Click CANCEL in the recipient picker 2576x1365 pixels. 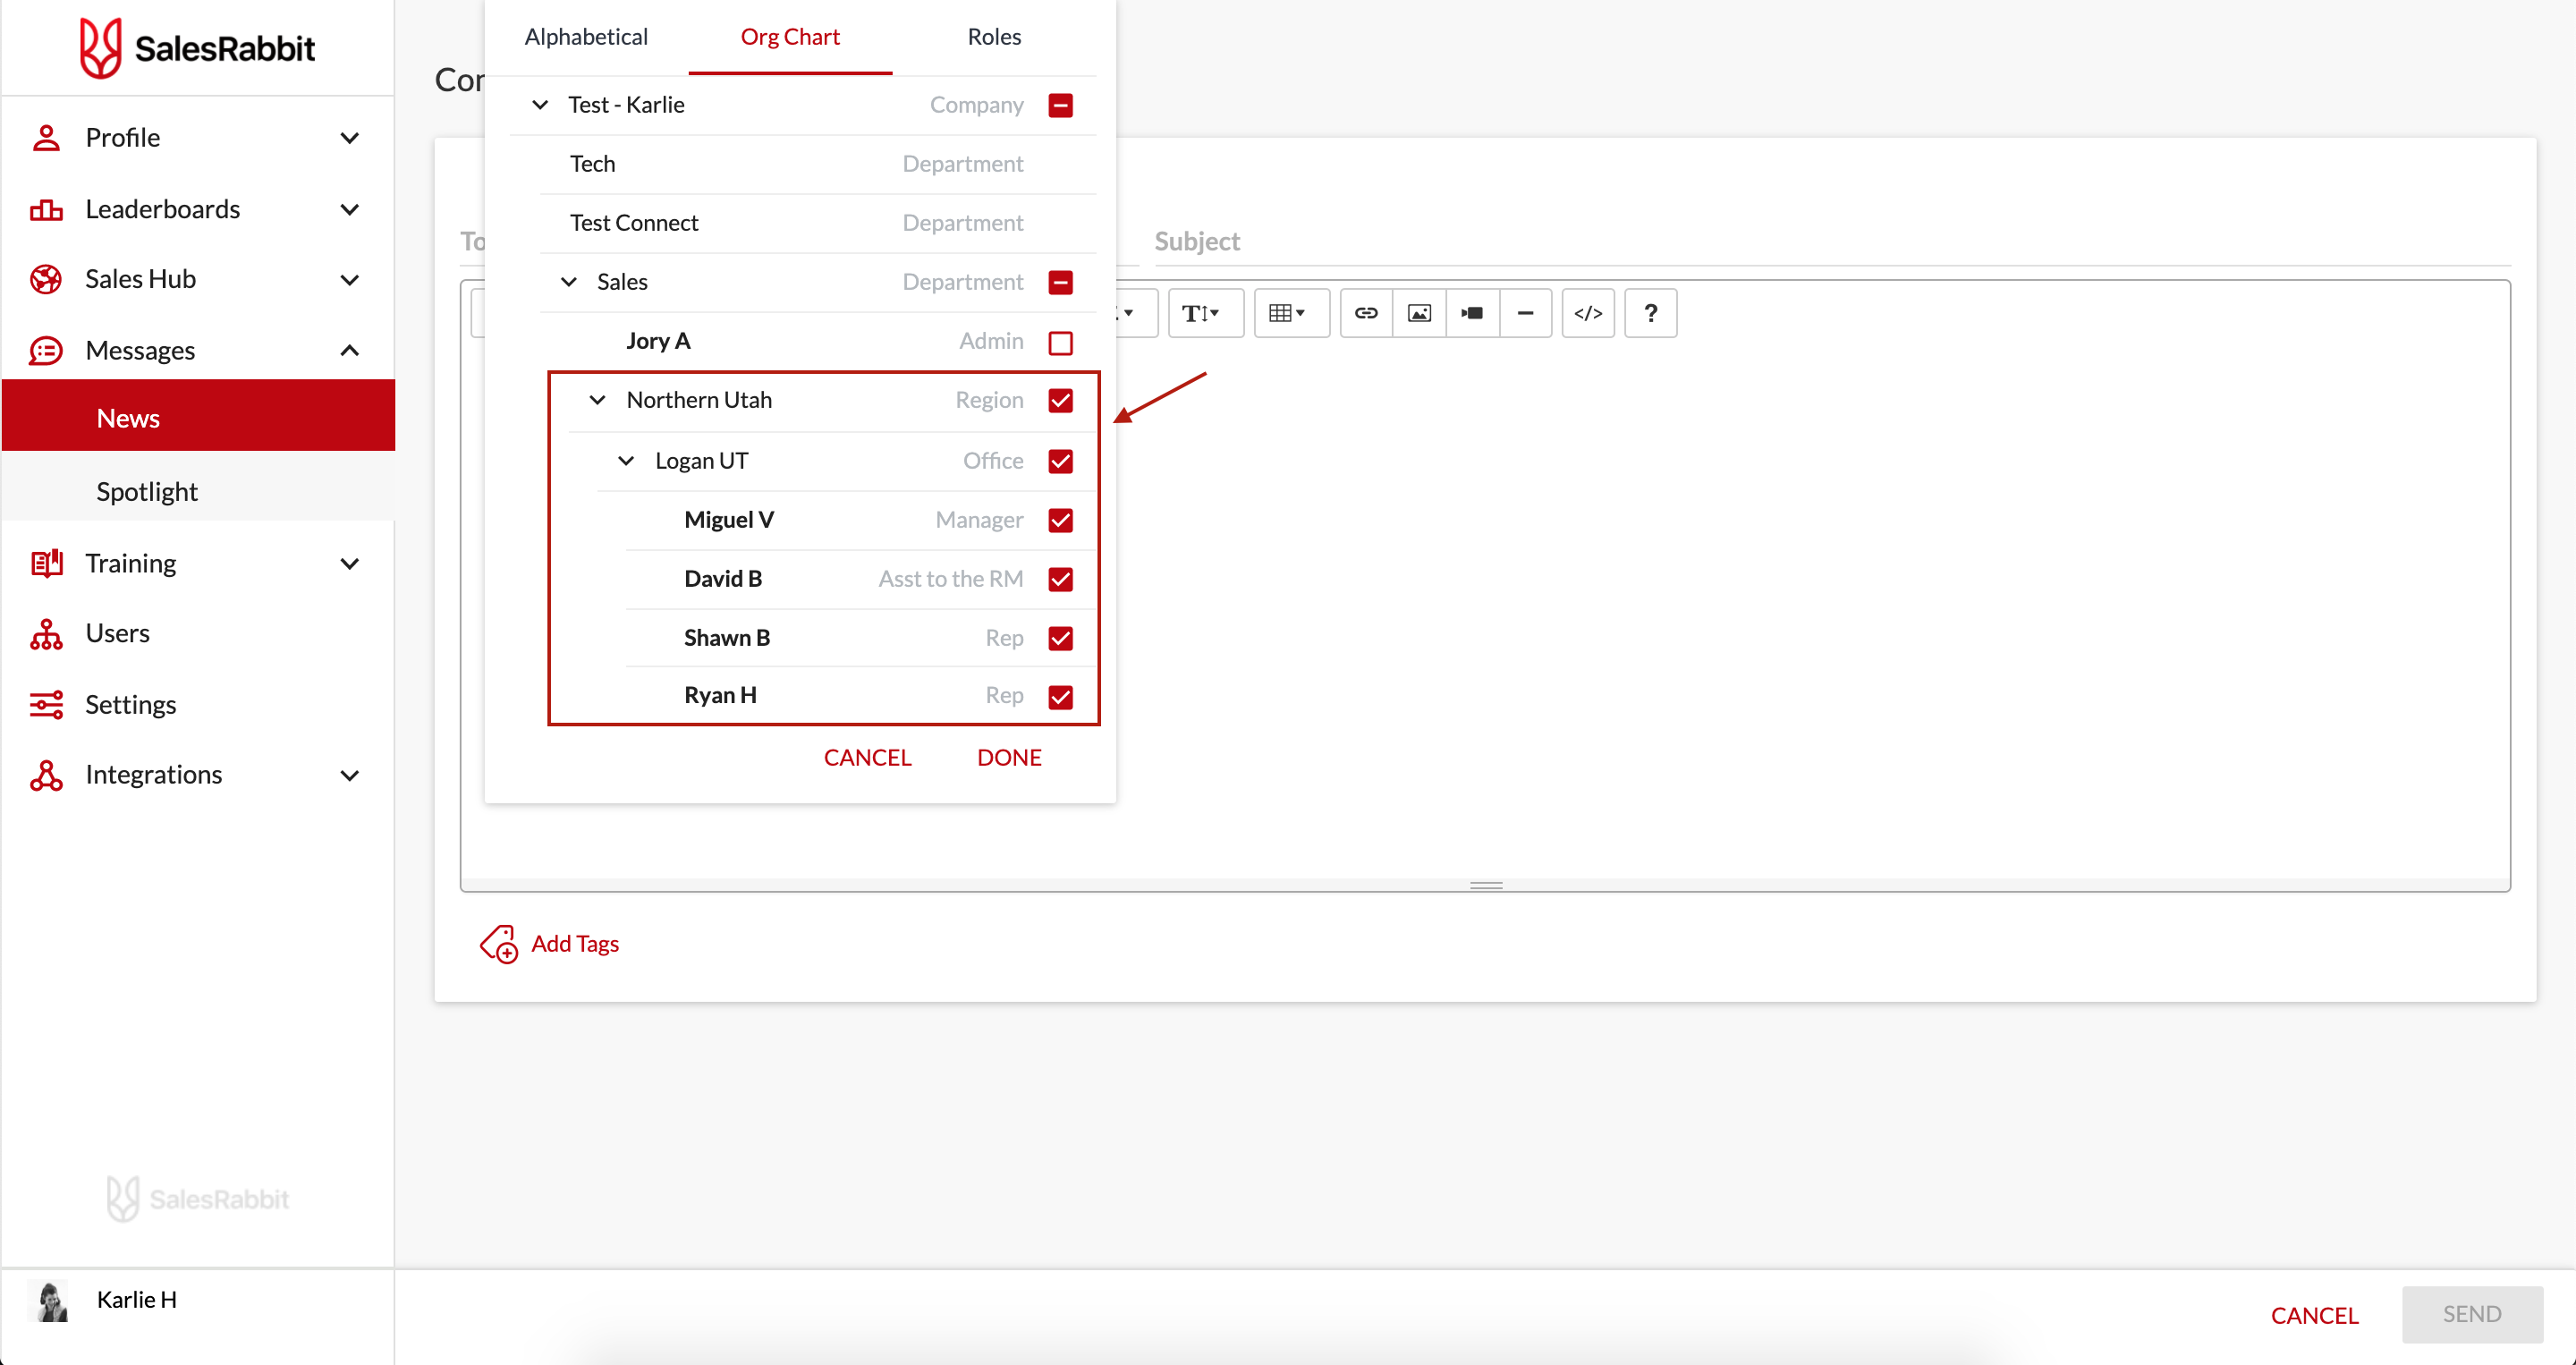pos(867,758)
